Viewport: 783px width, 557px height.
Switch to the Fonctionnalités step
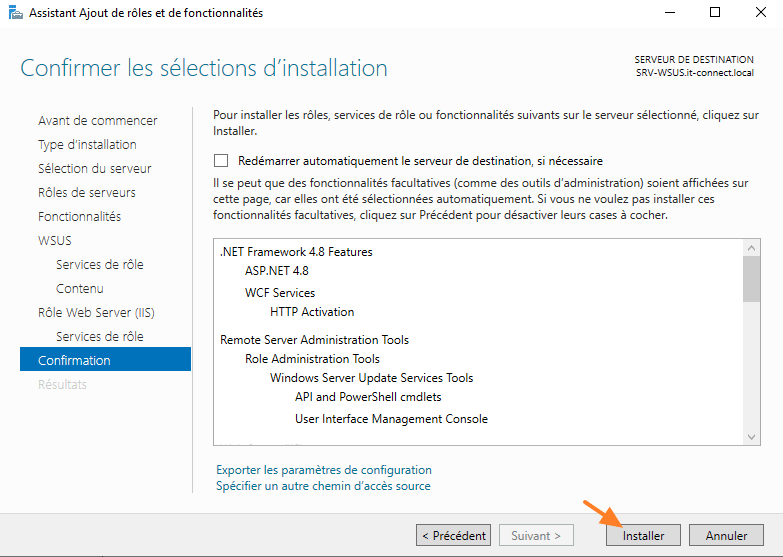click(79, 216)
